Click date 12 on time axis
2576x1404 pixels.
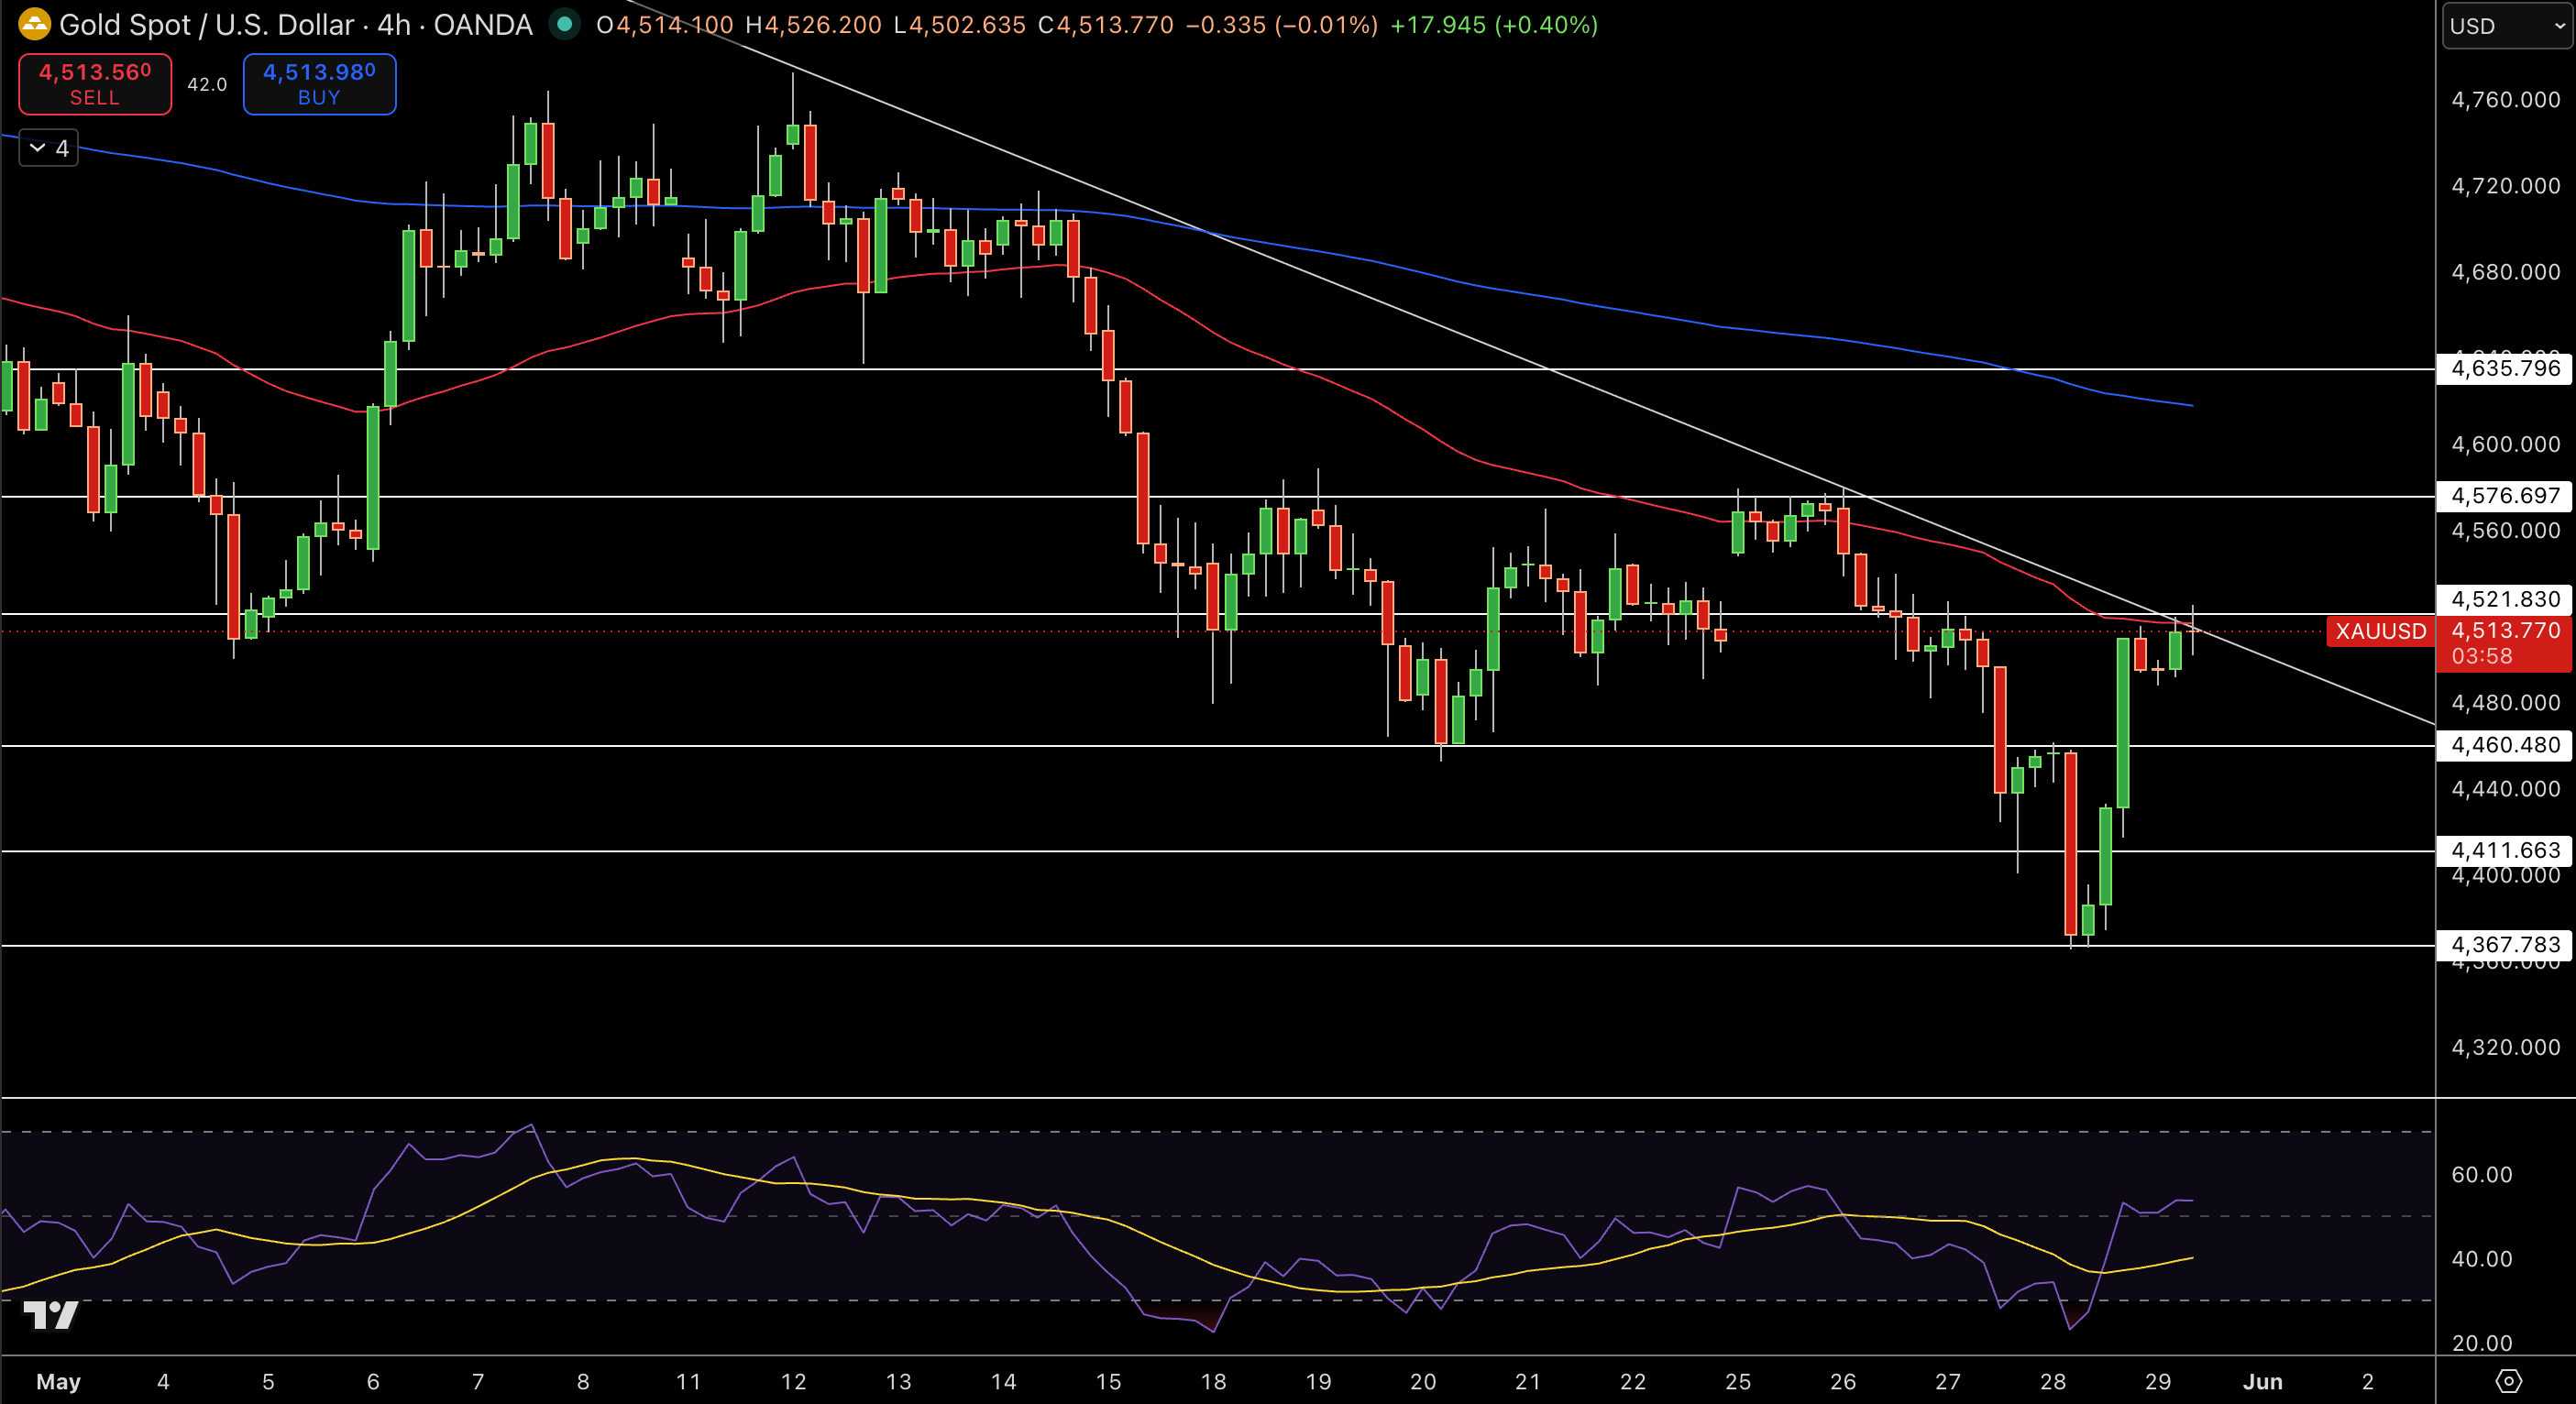pyautogui.click(x=793, y=1381)
